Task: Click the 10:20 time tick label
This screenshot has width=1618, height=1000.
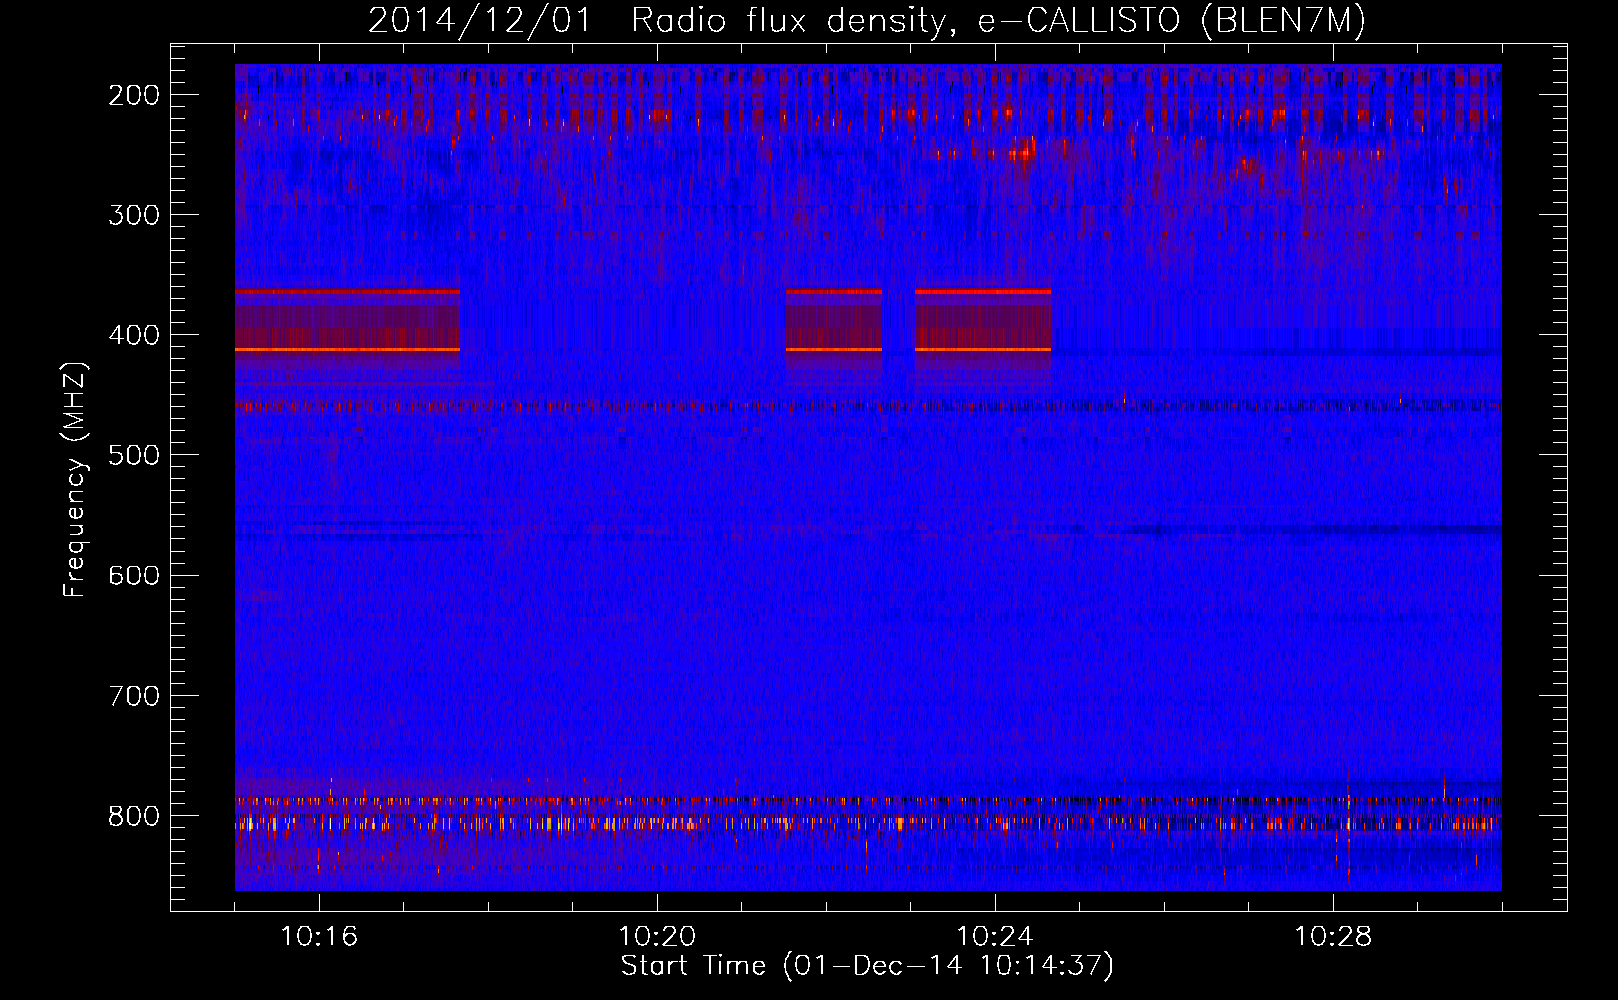Action: click(657, 937)
